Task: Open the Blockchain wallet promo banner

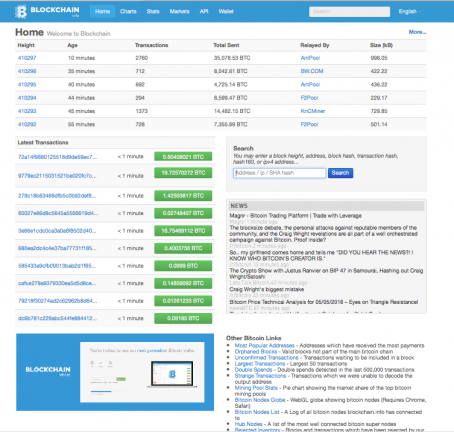Action: point(115,372)
